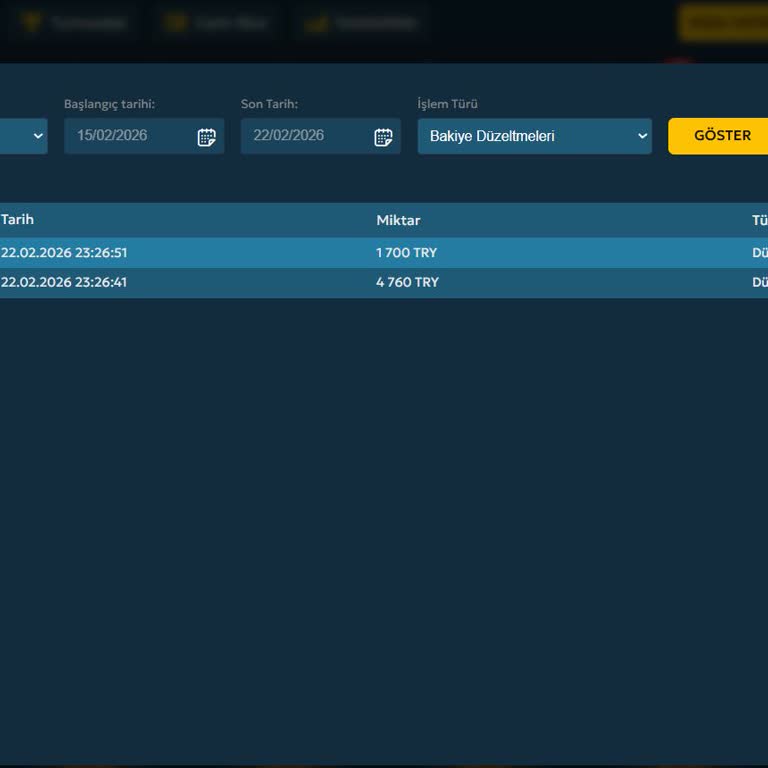768x768 pixels.
Task: Click the type cell in the first row
Action: (759, 253)
